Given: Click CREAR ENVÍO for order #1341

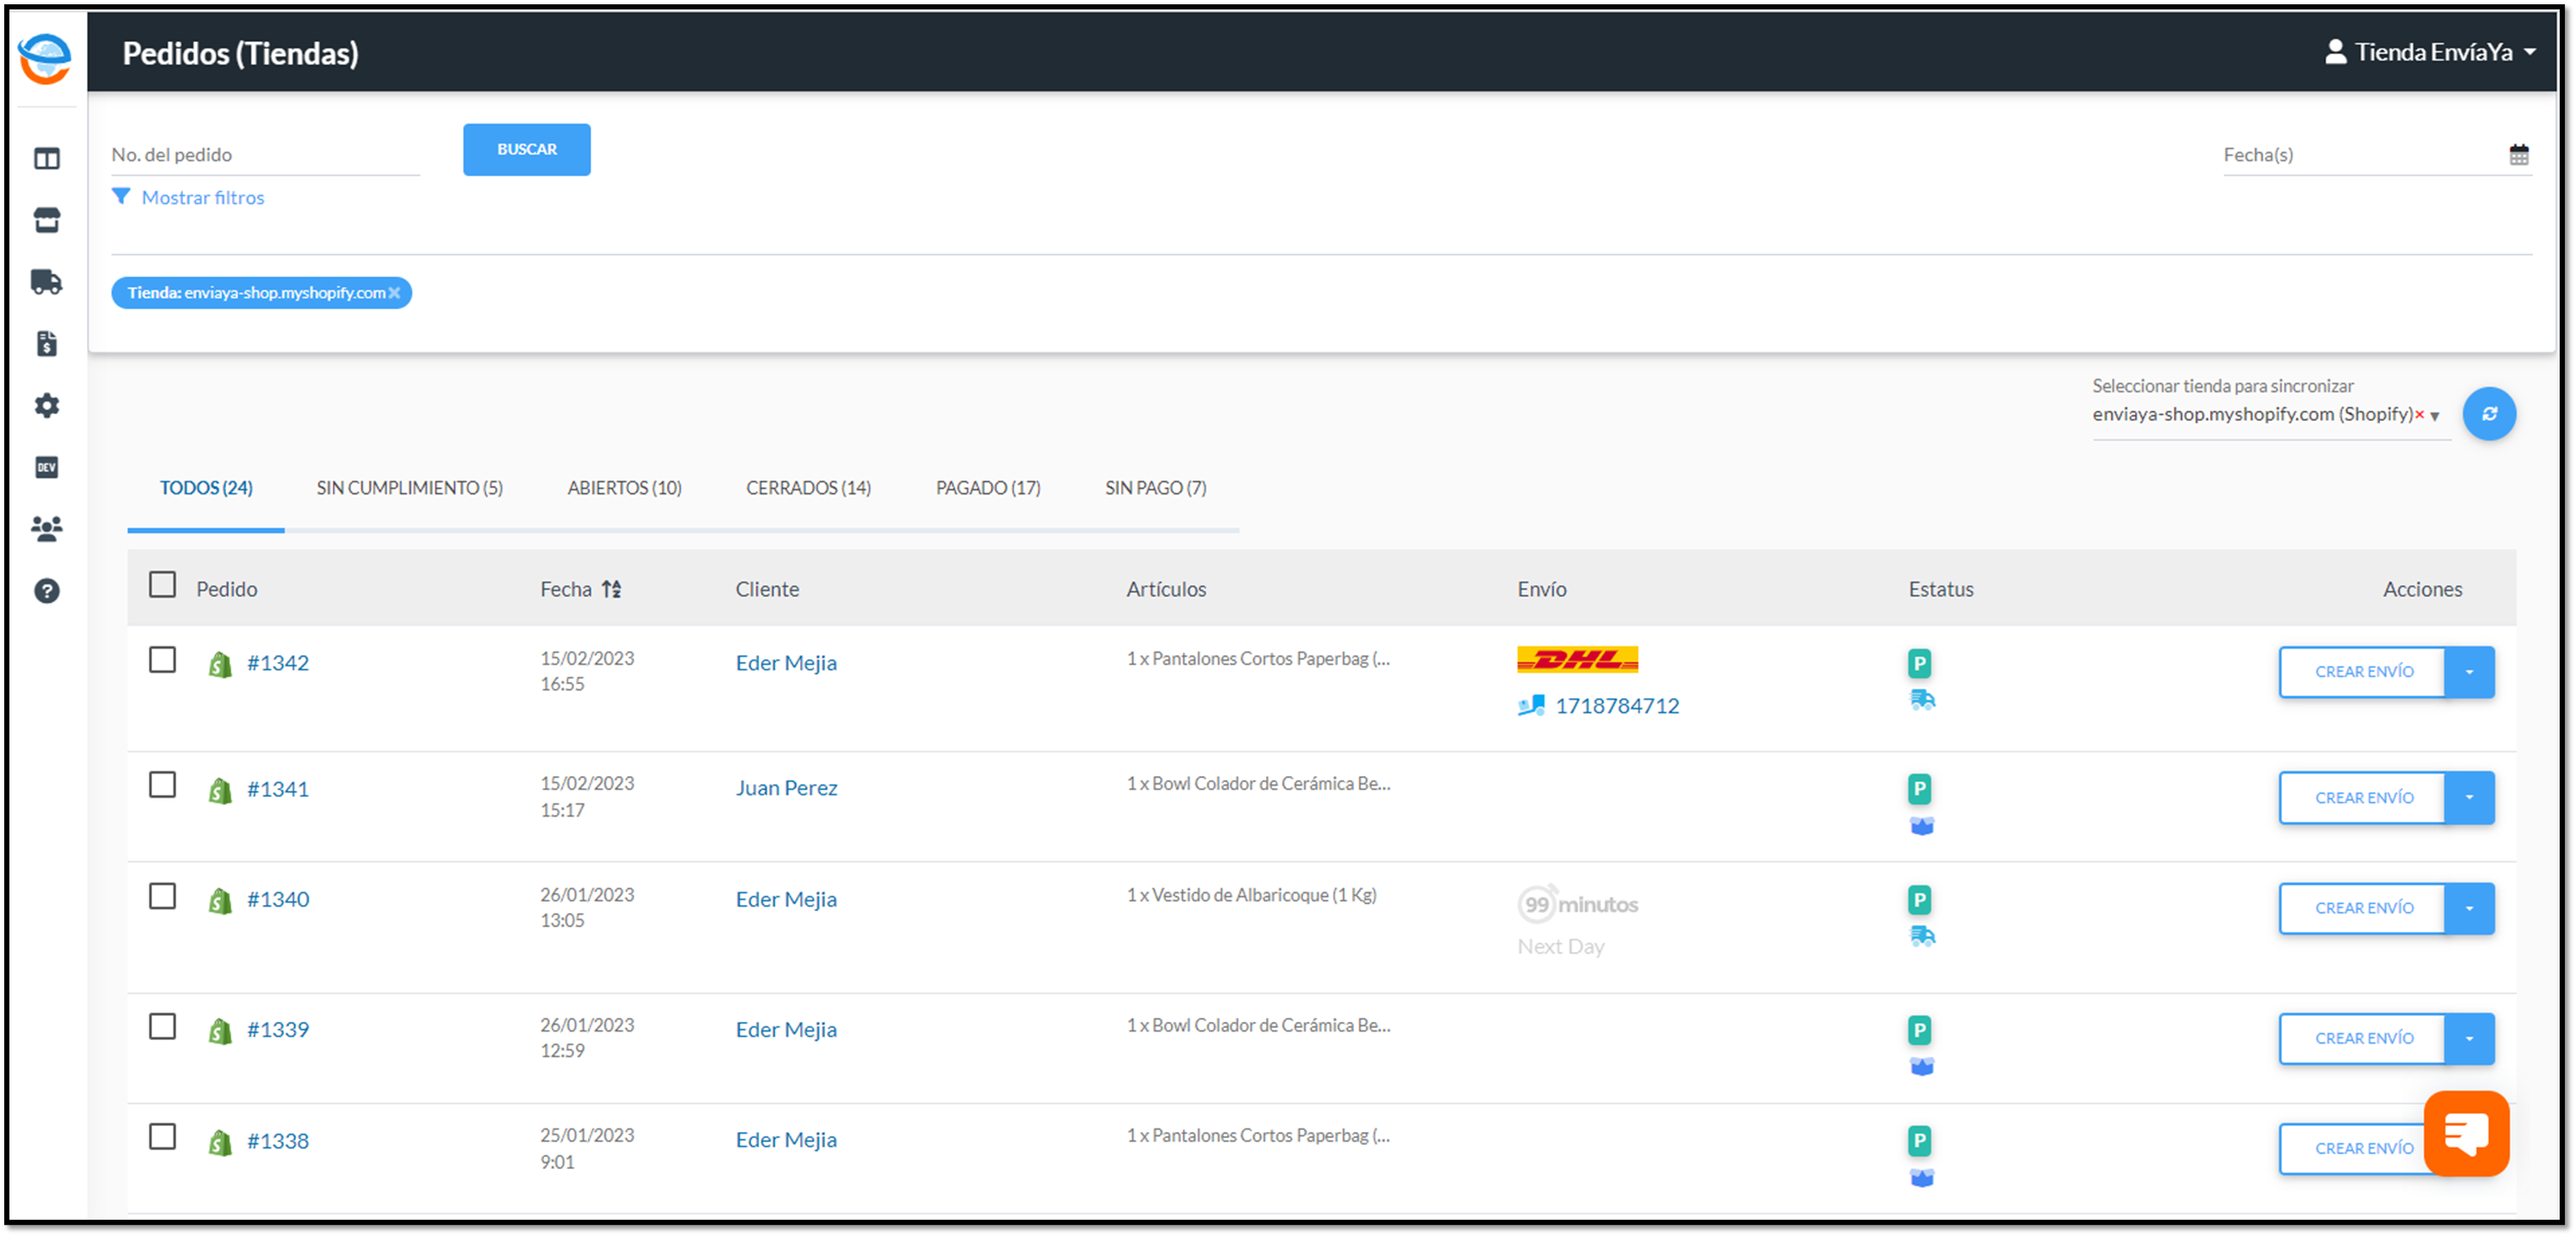Looking at the screenshot, I should 2362,798.
